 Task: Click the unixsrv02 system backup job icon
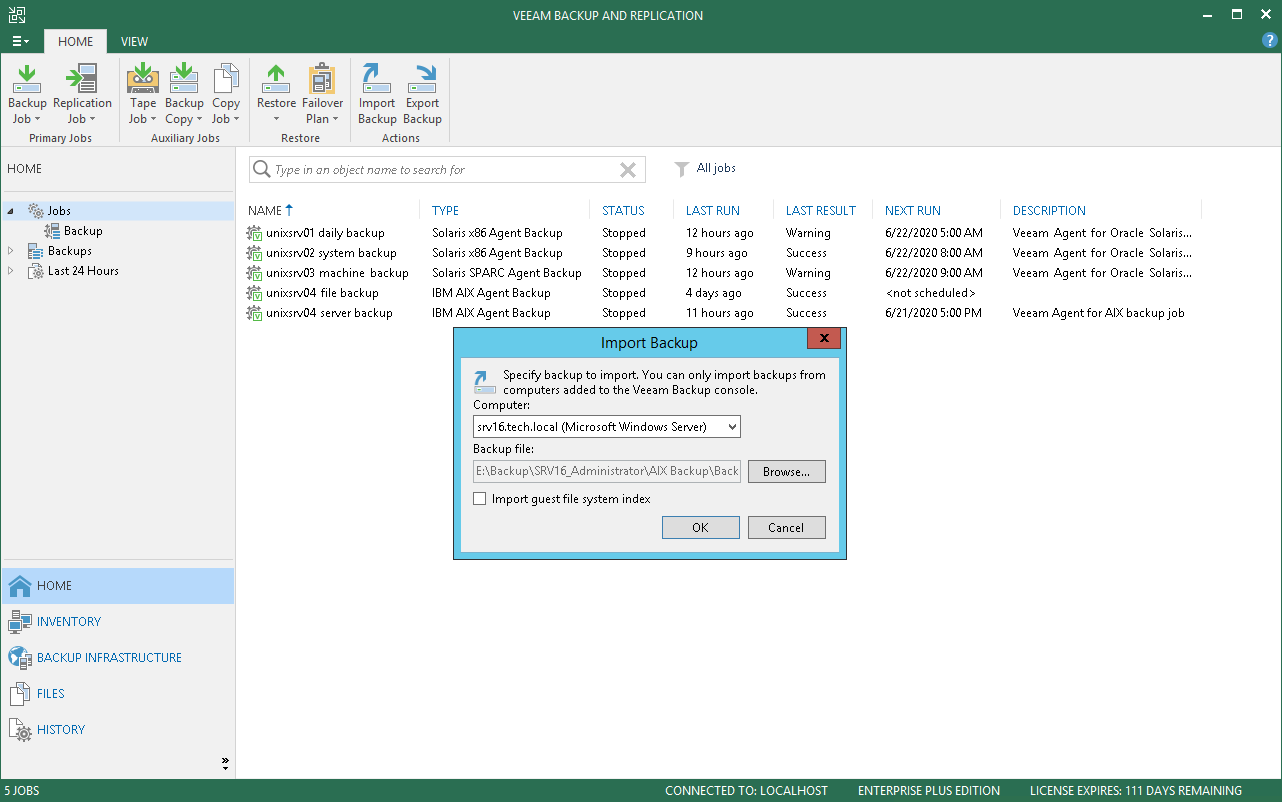click(254, 253)
